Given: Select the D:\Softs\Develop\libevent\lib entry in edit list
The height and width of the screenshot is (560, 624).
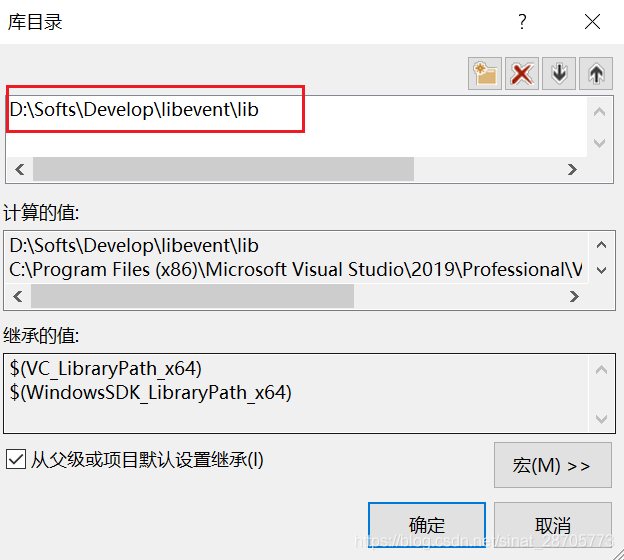Looking at the screenshot, I should 134,109.
